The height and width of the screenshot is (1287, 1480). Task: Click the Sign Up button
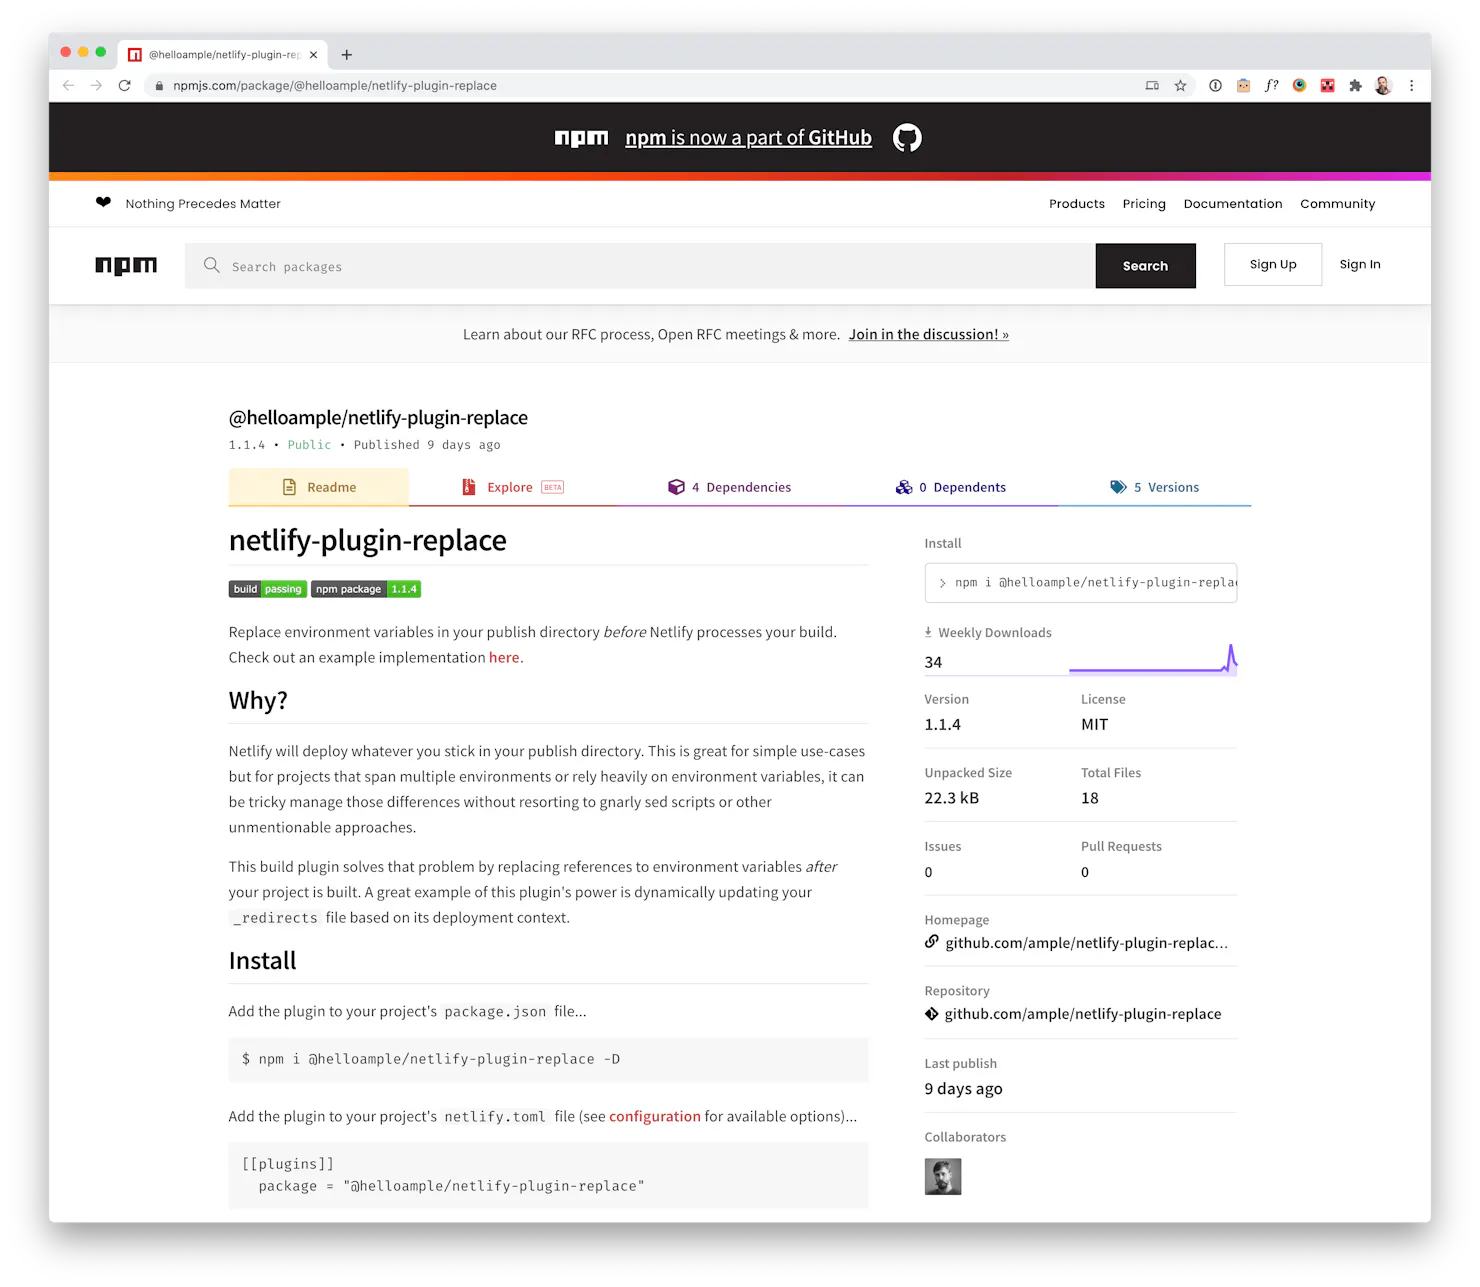coord(1273,265)
